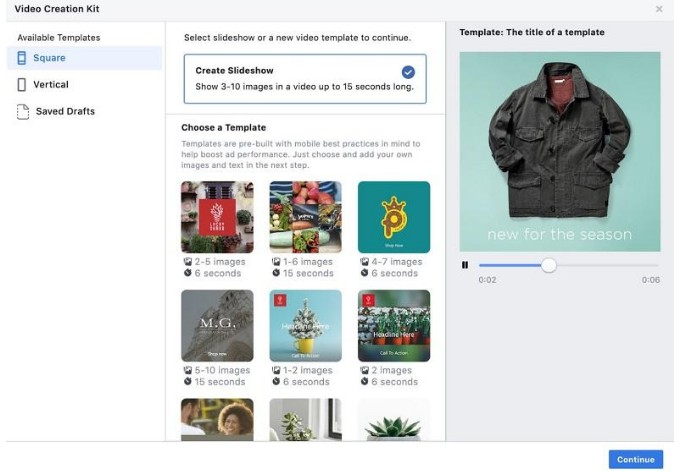Click the jacket preview image

(560, 152)
